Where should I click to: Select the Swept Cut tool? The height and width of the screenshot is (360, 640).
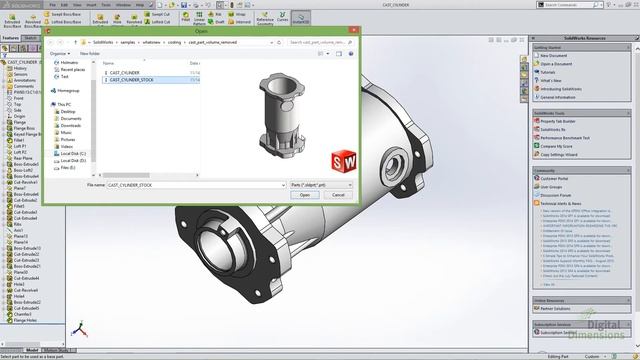(157, 14)
